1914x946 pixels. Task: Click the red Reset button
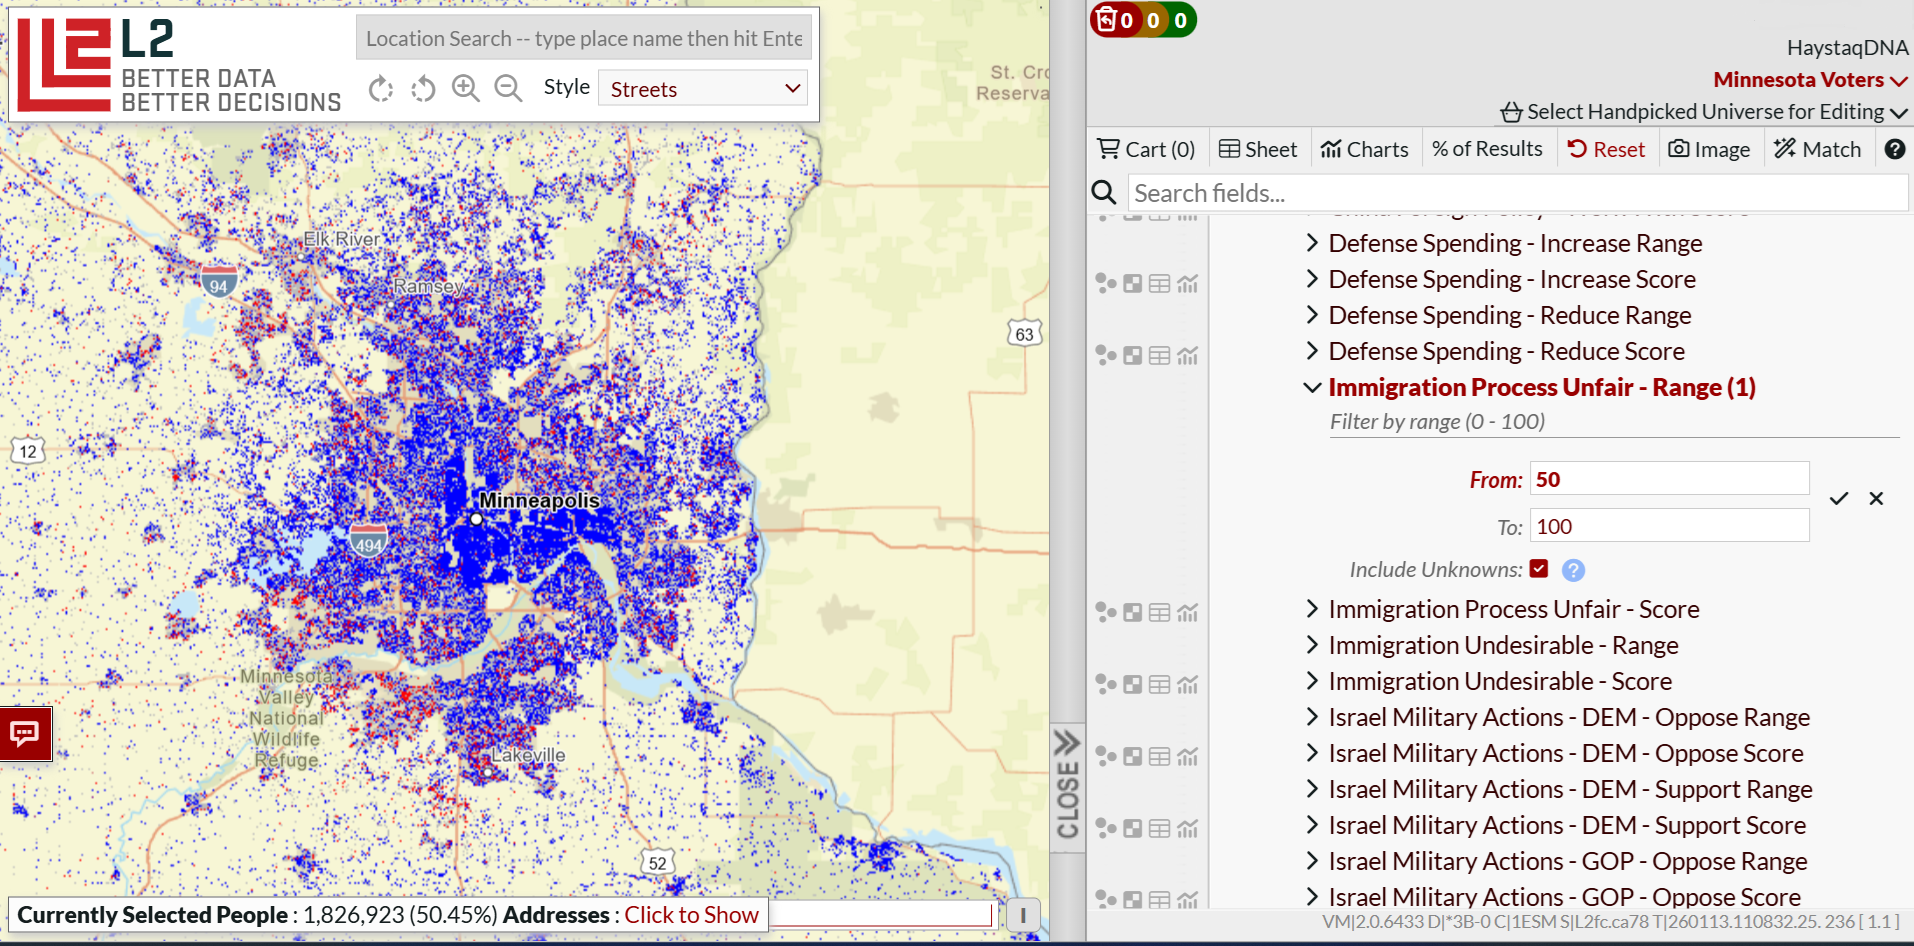pyautogui.click(x=1606, y=149)
